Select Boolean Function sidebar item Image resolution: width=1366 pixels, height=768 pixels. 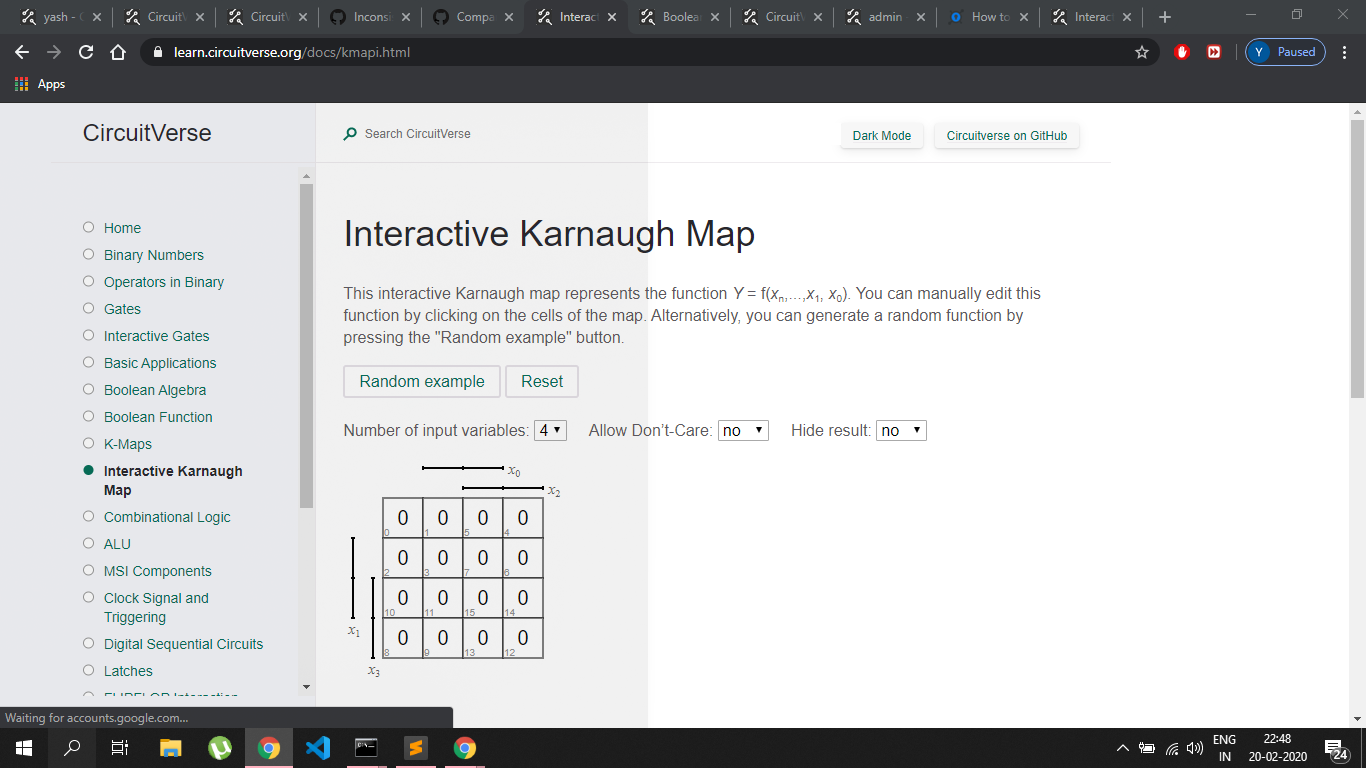point(158,417)
